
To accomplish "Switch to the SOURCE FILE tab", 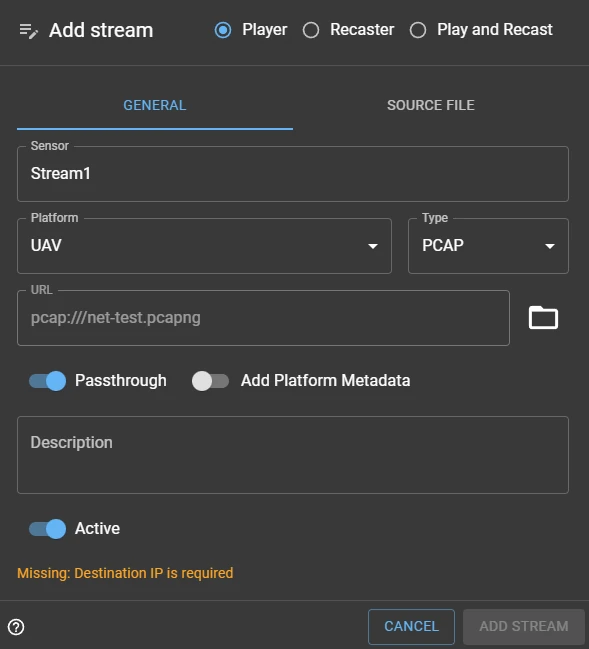I will click(430, 105).
